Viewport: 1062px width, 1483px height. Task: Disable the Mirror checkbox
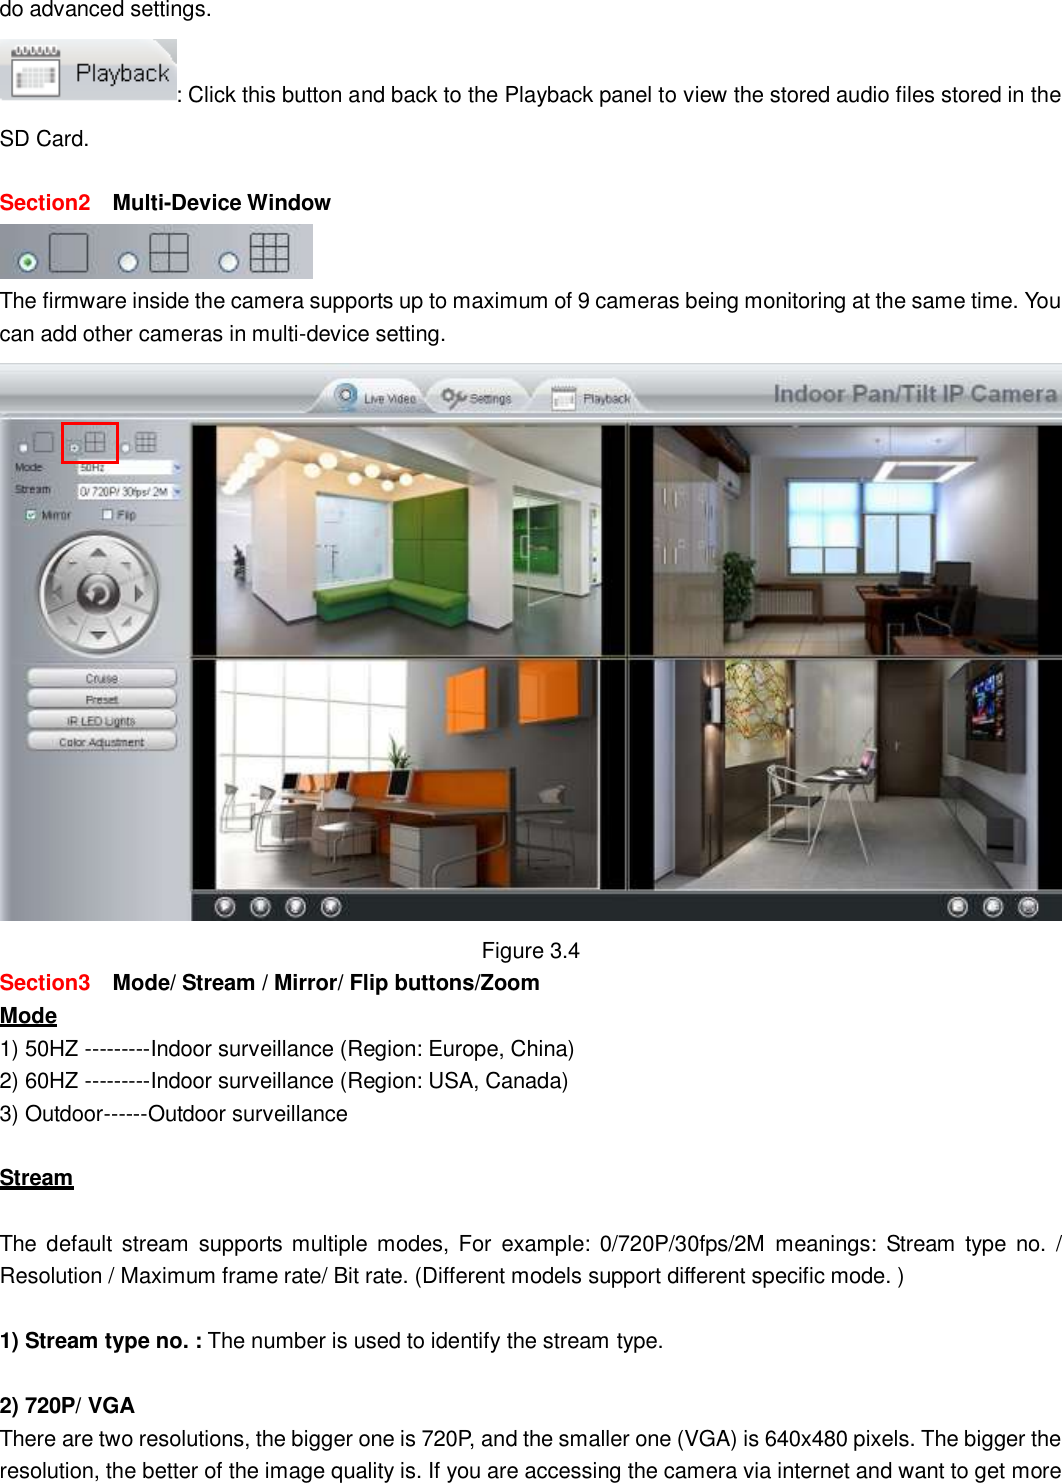pyautogui.click(x=31, y=514)
